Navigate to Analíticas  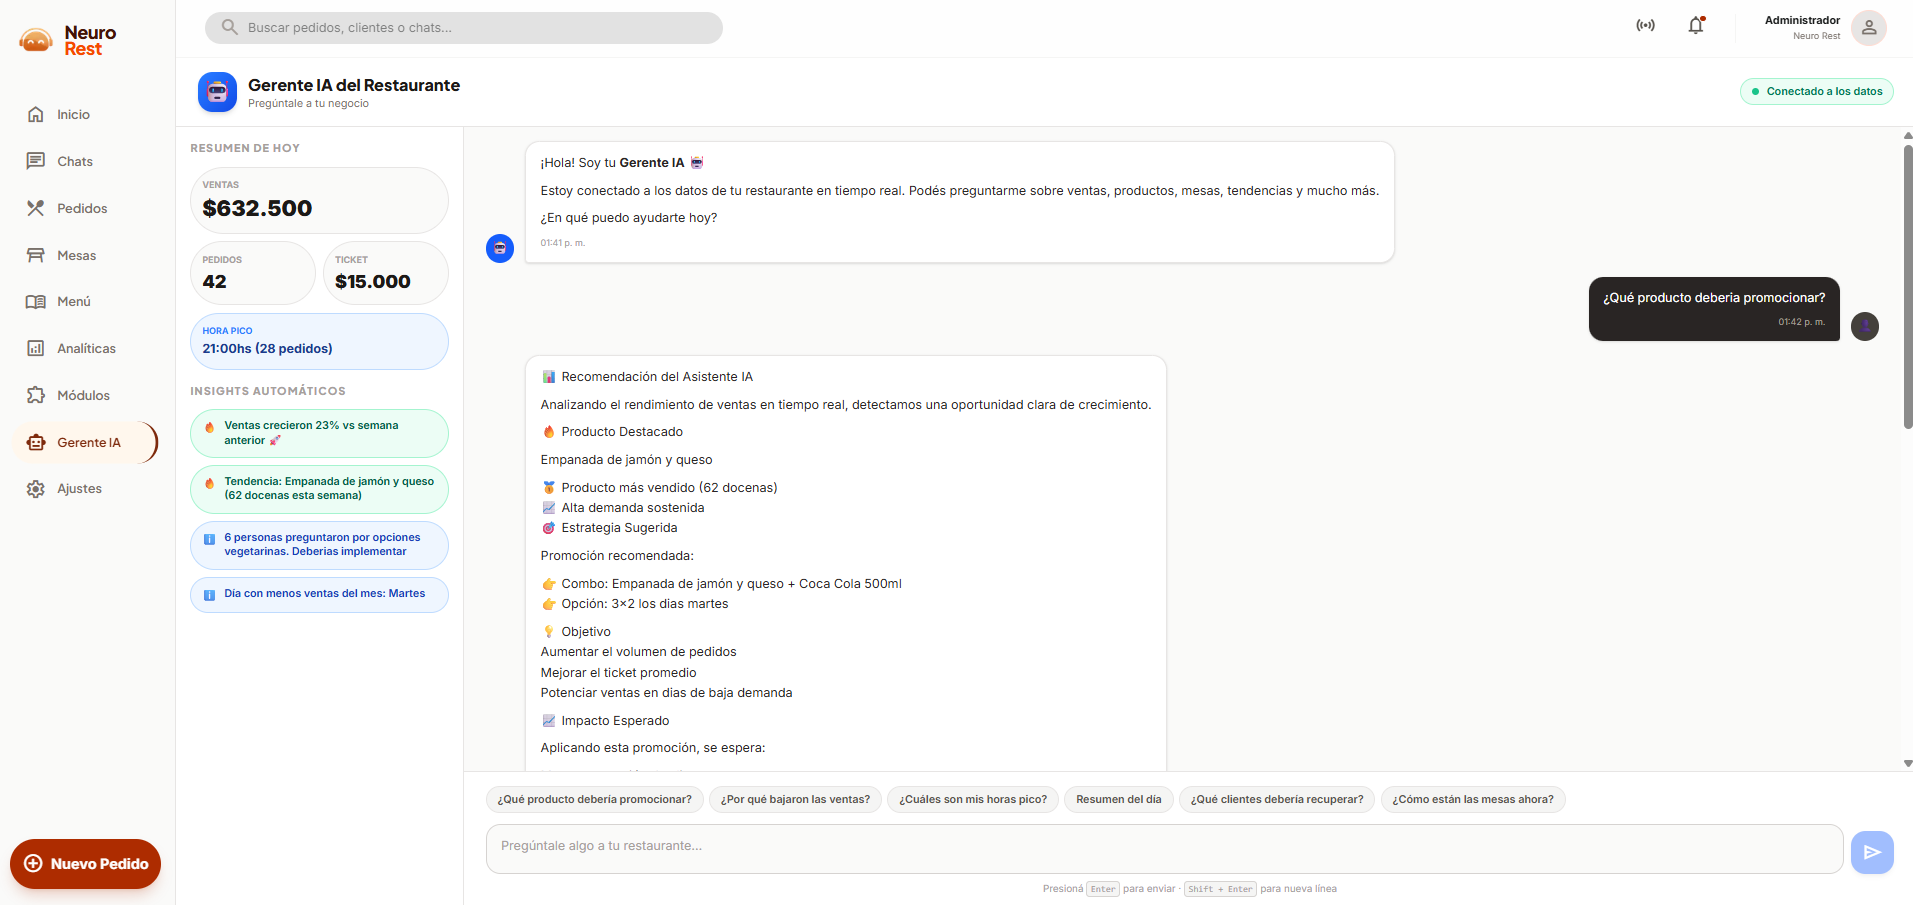[86, 349]
